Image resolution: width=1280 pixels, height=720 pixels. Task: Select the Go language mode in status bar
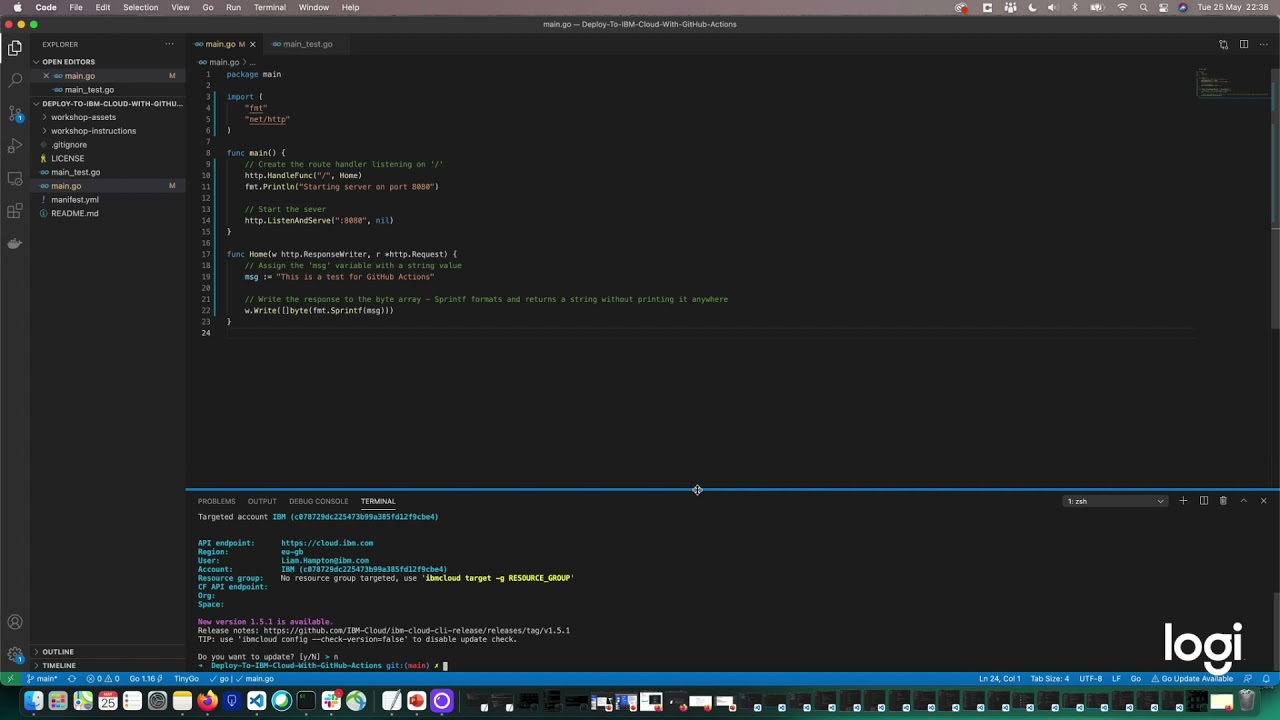[x=1135, y=679]
